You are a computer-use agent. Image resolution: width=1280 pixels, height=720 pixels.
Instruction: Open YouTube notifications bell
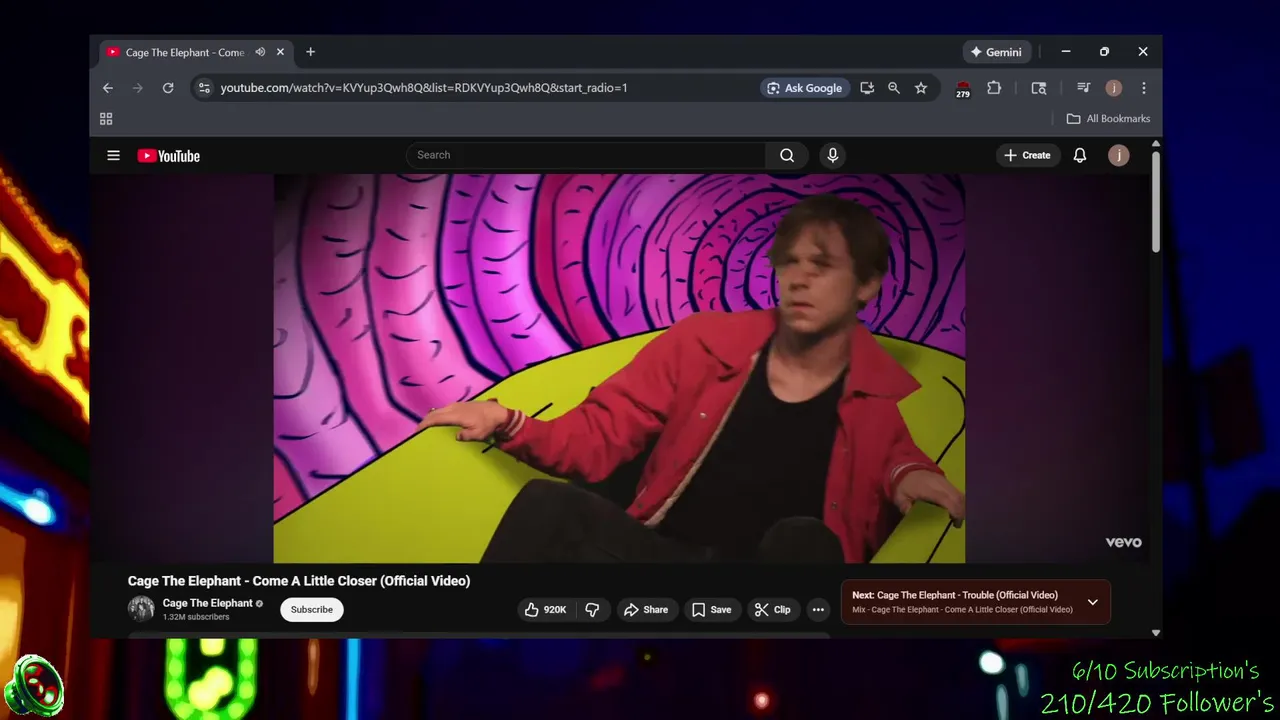1080,155
